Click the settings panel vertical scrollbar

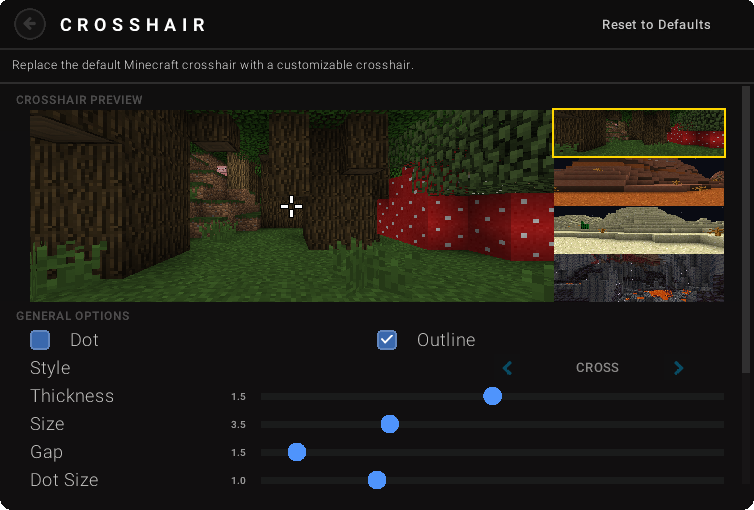(x=746, y=229)
